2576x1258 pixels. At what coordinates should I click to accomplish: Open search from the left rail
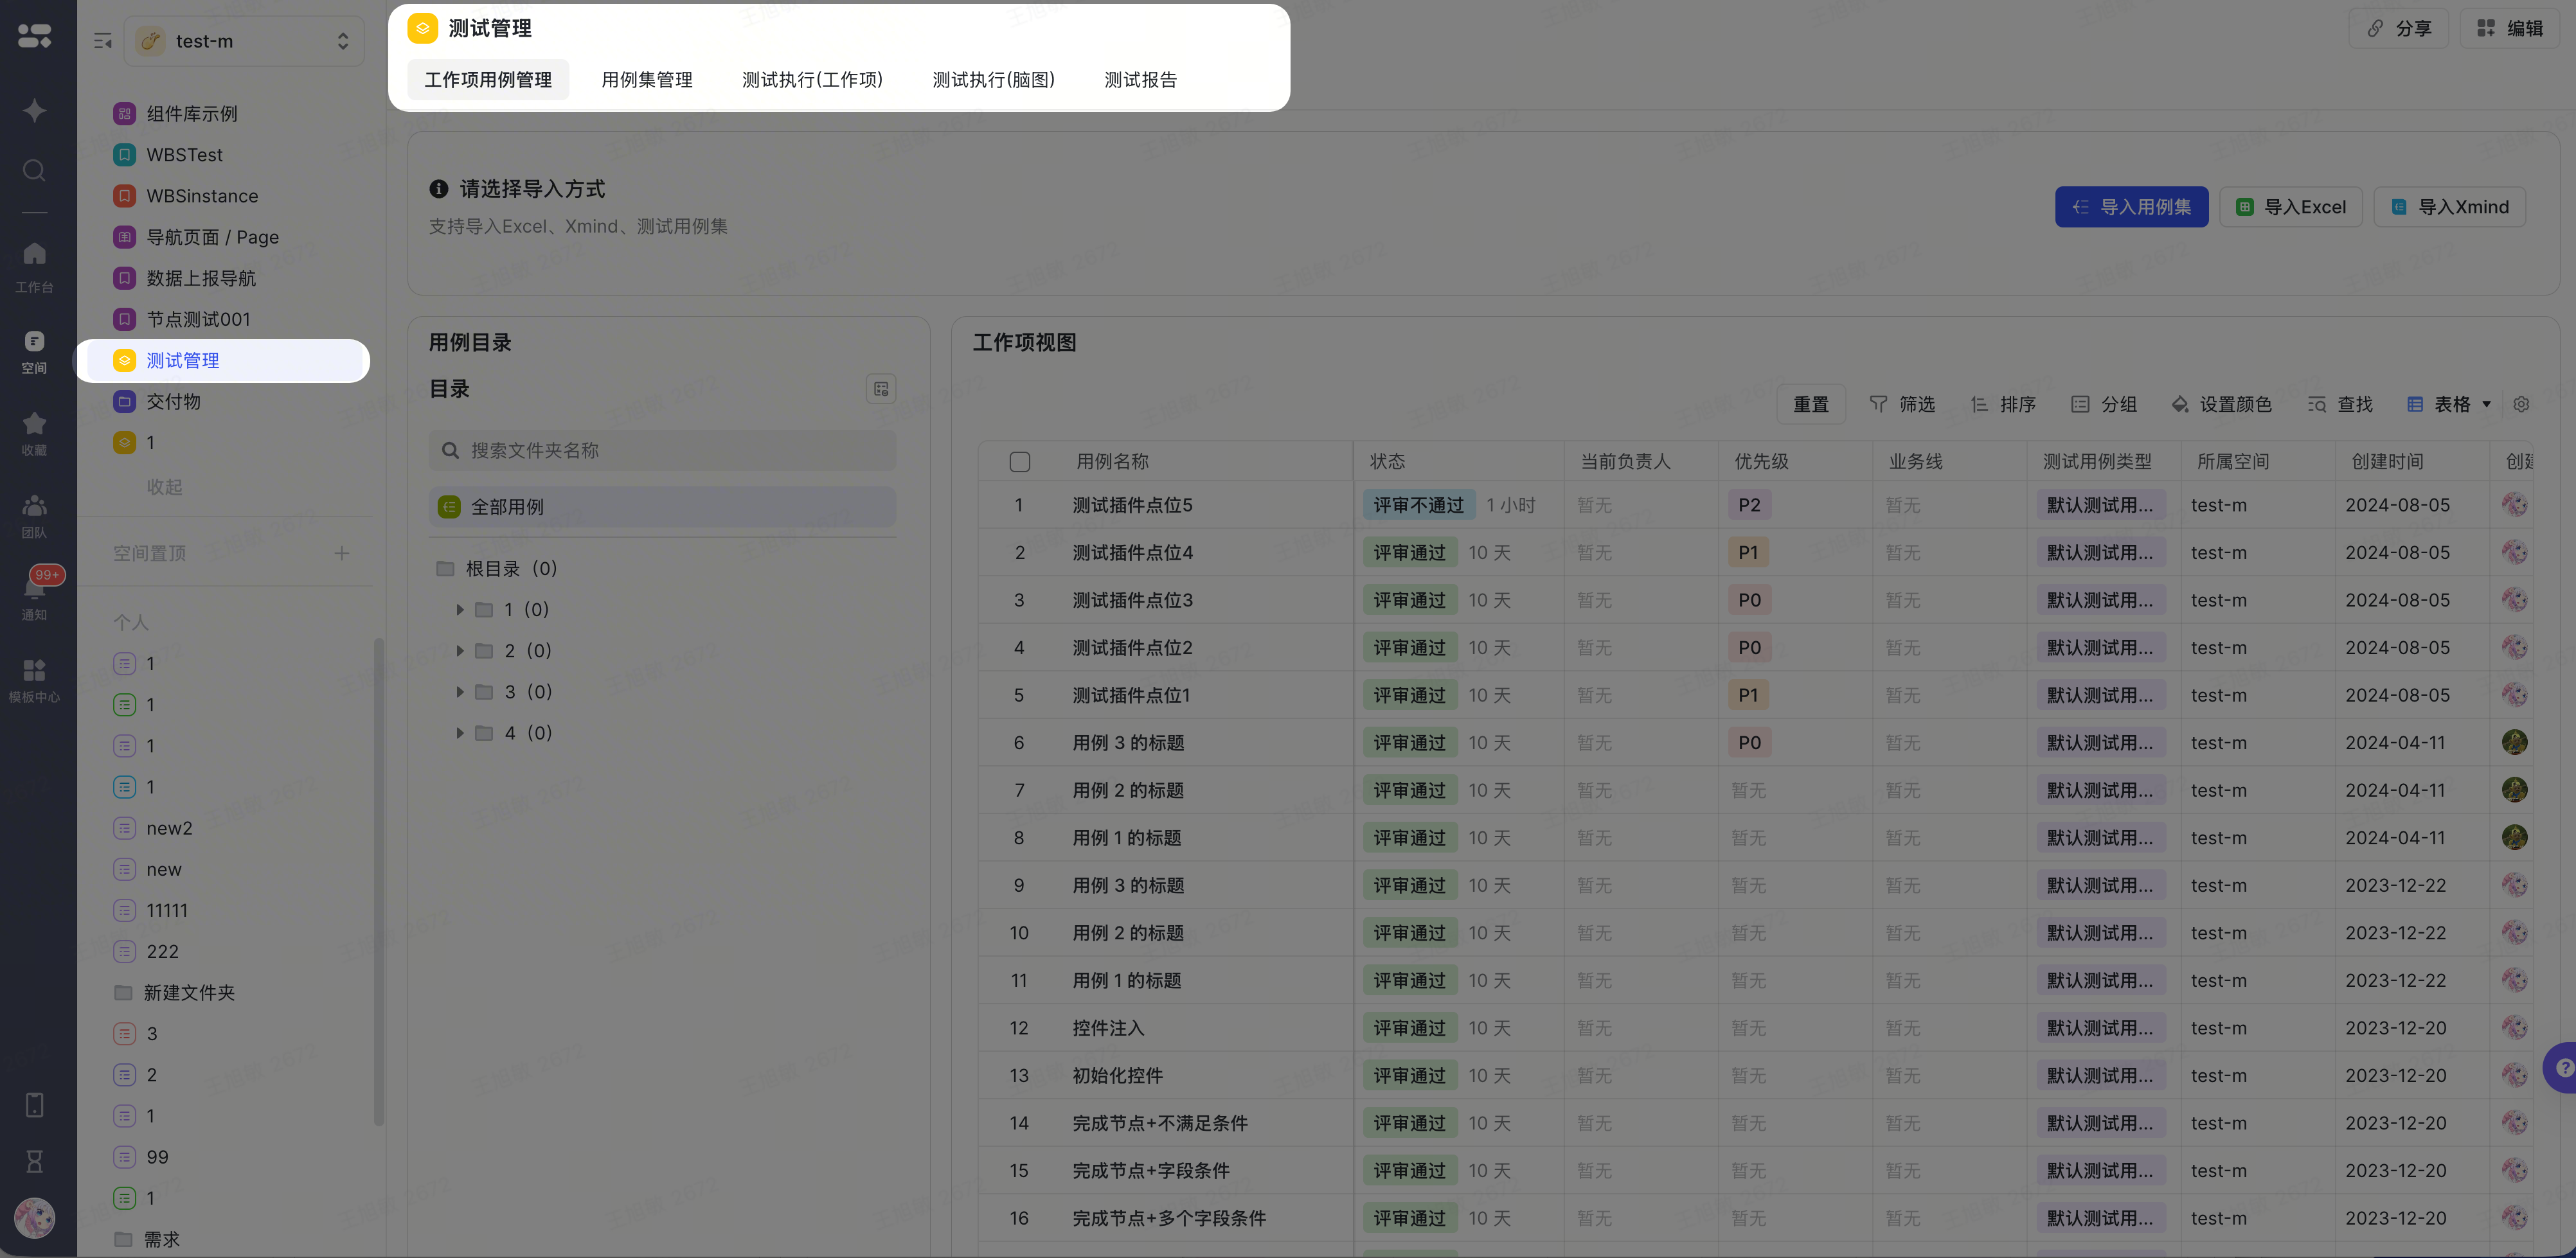coord(34,170)
